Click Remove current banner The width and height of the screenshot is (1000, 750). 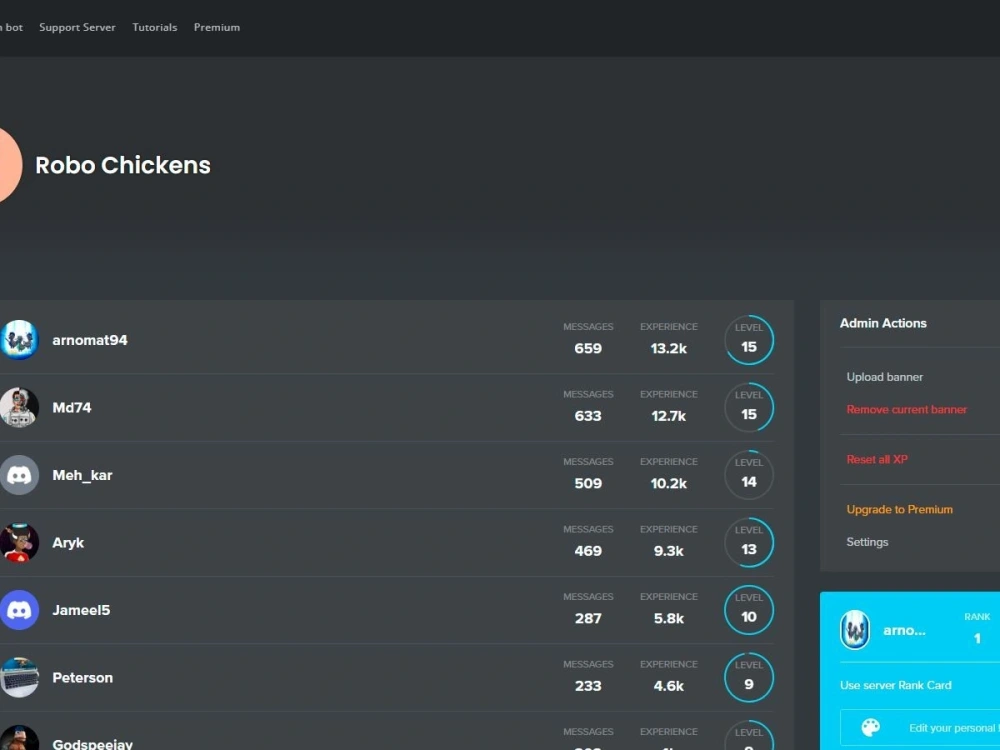point(906,409)
